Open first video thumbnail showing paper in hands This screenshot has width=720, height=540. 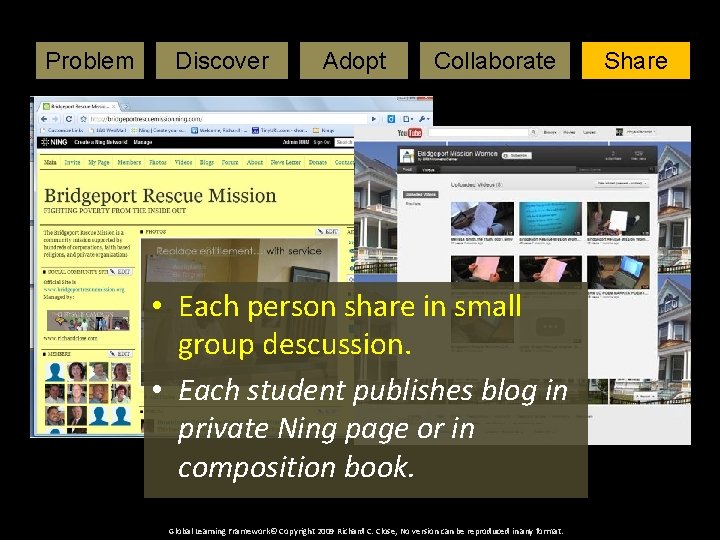482,219
